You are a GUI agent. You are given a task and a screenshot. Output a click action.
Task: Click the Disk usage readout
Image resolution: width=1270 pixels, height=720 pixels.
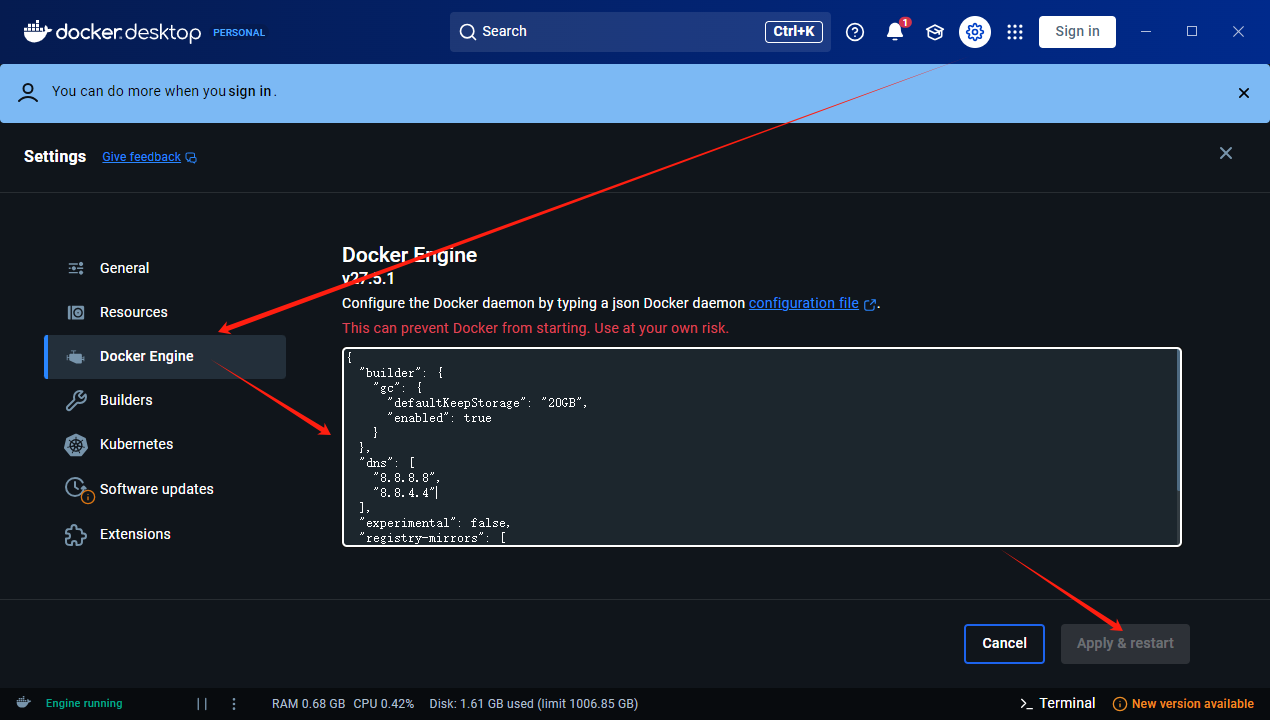(533, 703)
